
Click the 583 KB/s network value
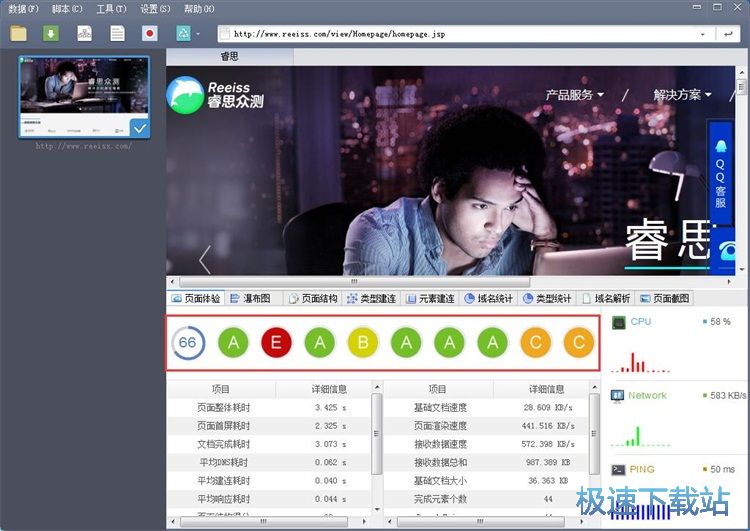pyautogui.click(x=728, y=396)
